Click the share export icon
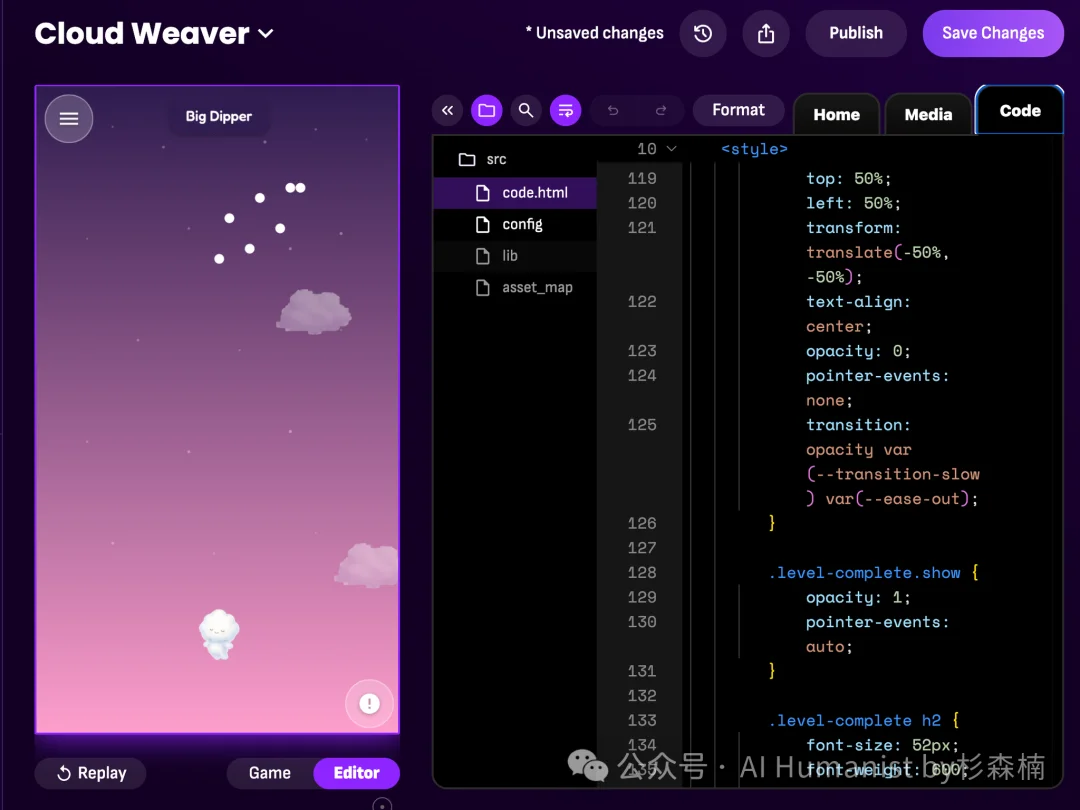1080x810 pixels. tap(766, 33)
